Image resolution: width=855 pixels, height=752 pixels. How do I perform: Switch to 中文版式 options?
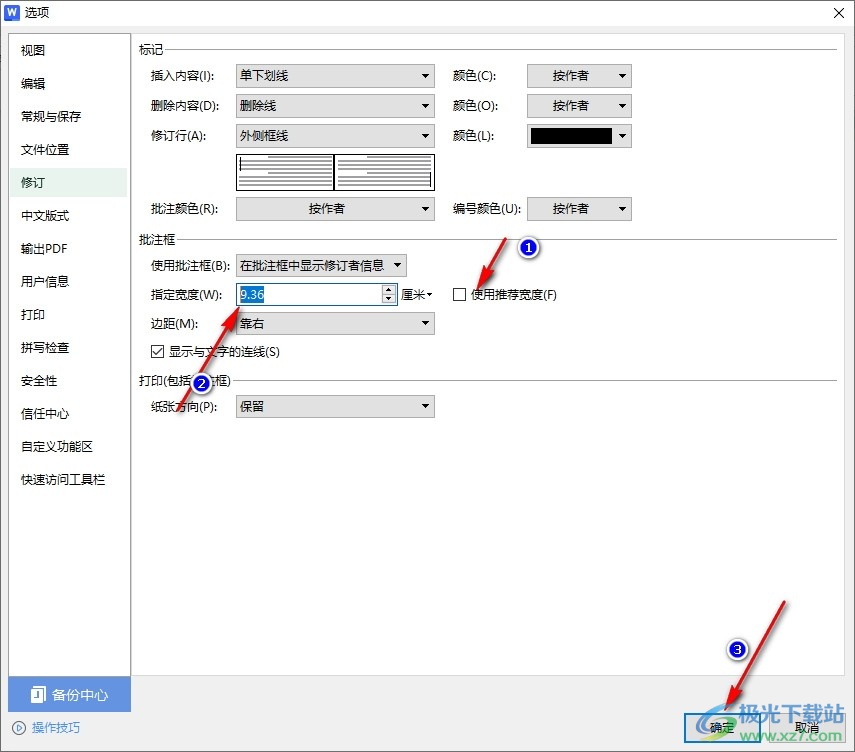click(x=45, y=215)
